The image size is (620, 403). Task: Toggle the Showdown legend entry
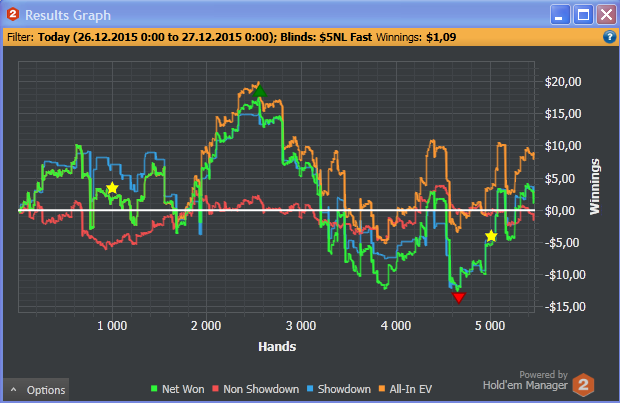(339, 389)
